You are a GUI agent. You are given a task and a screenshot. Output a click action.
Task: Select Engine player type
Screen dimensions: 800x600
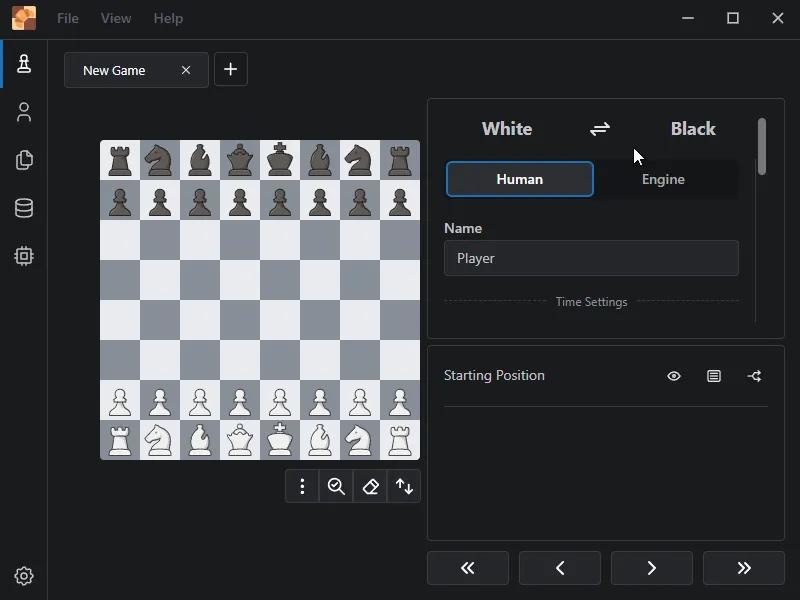[663, 179]
